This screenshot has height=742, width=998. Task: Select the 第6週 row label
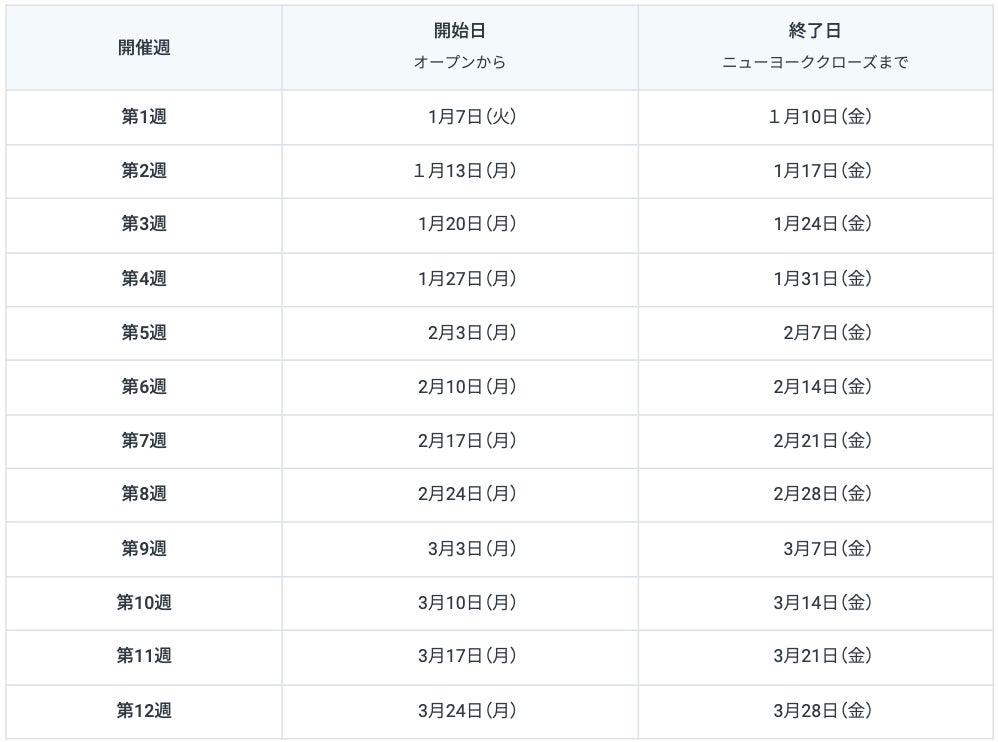pos(144,387)
